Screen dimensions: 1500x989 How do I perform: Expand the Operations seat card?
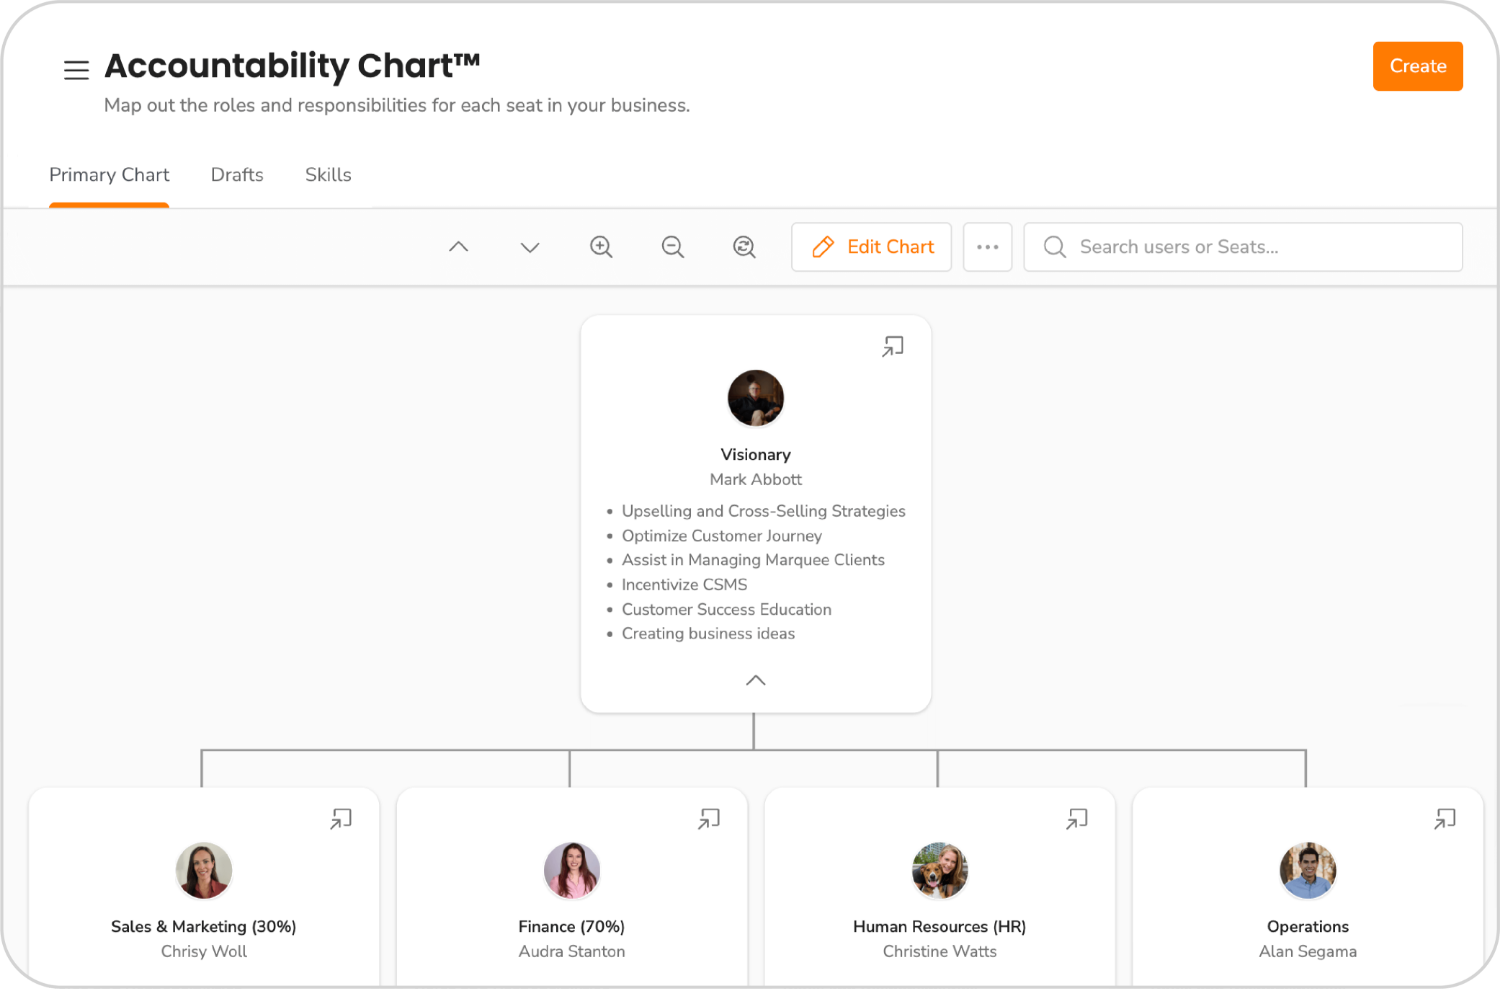(1445, 818)
